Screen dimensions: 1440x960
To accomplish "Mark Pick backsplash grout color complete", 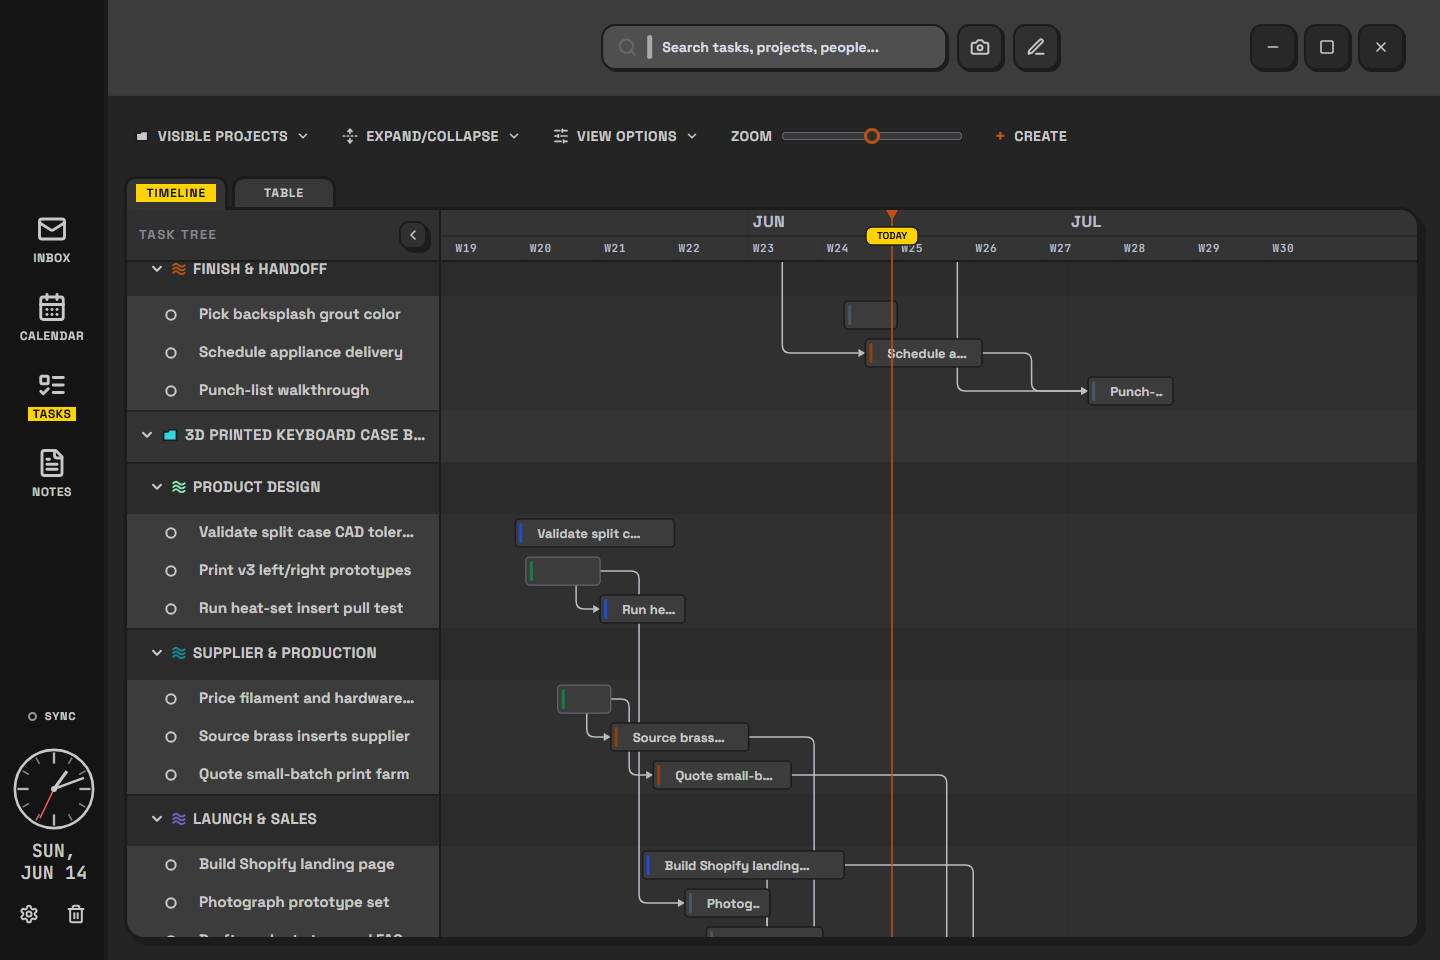I will [171, 315].
